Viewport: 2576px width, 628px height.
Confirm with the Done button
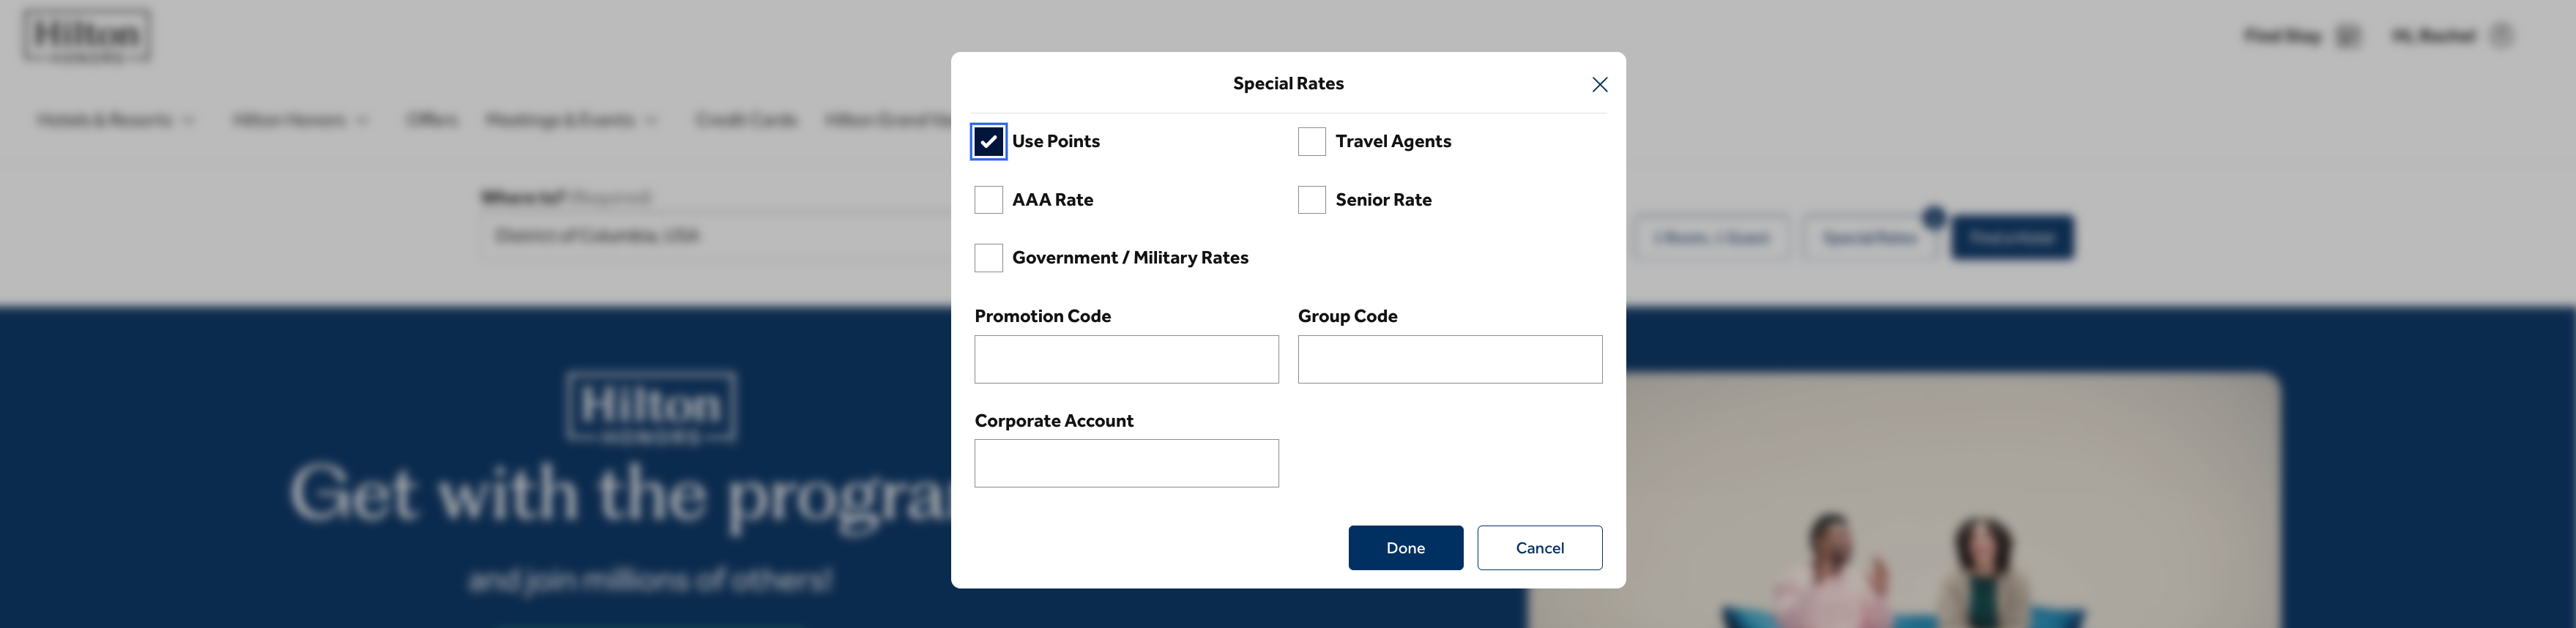[1405, 548]
